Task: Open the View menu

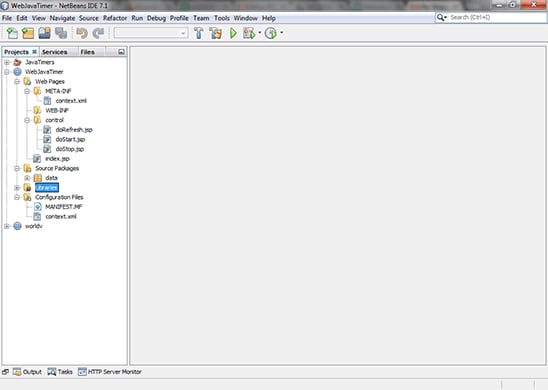Action: pos(39,18)
